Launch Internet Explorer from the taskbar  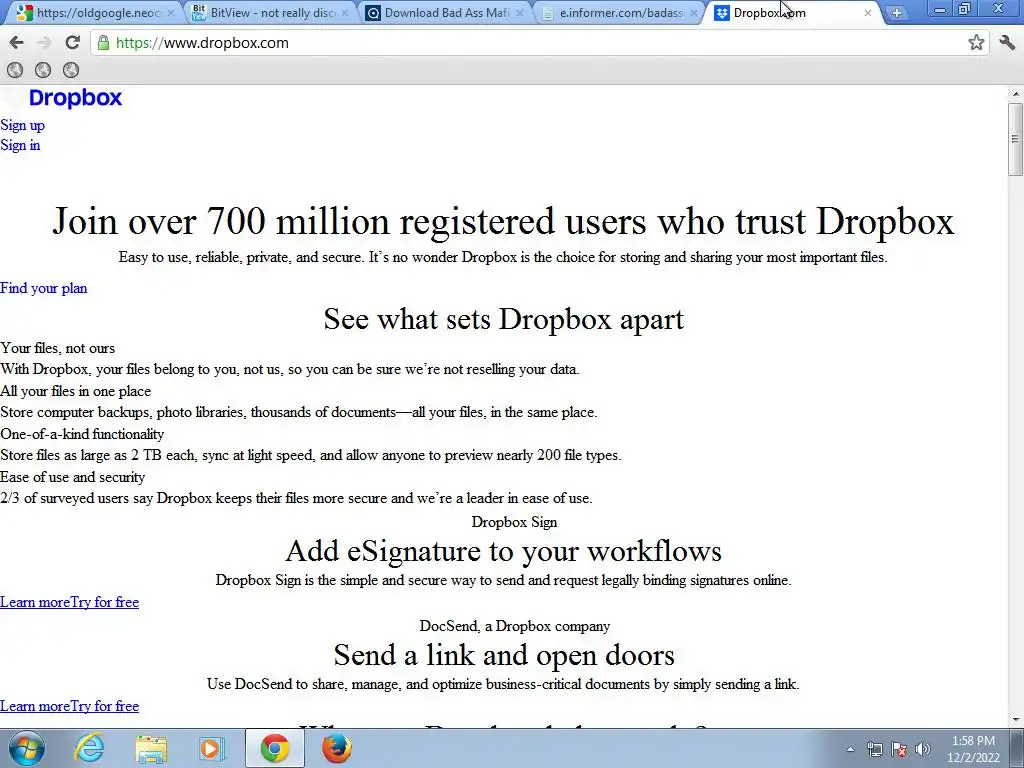click(89, 748)
